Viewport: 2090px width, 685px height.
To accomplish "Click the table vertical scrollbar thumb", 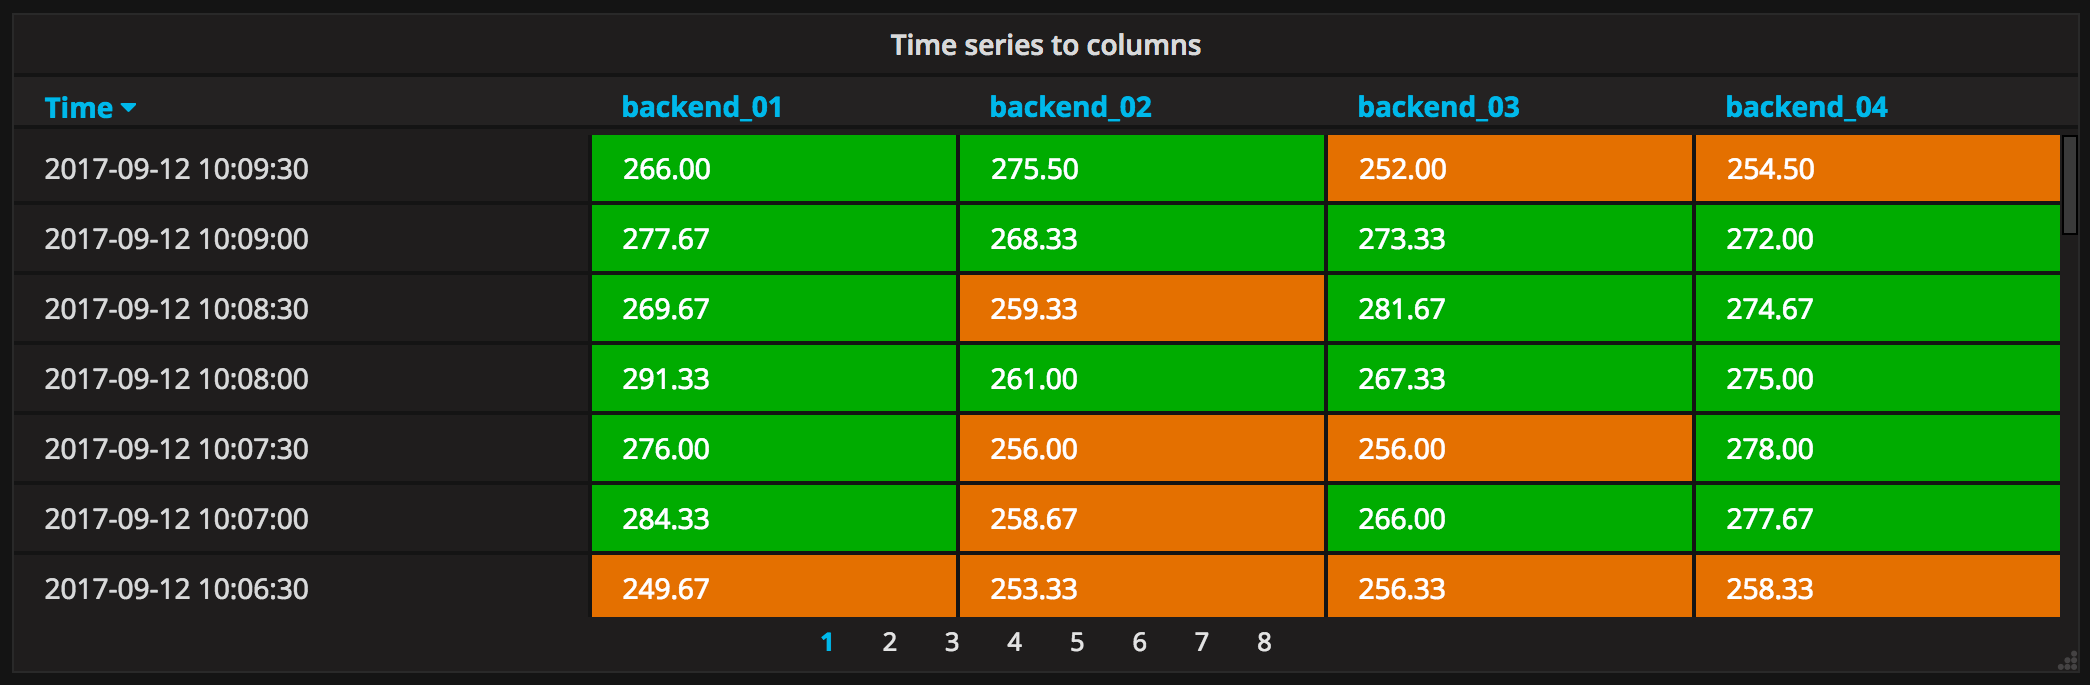I will click(2069, 185).
